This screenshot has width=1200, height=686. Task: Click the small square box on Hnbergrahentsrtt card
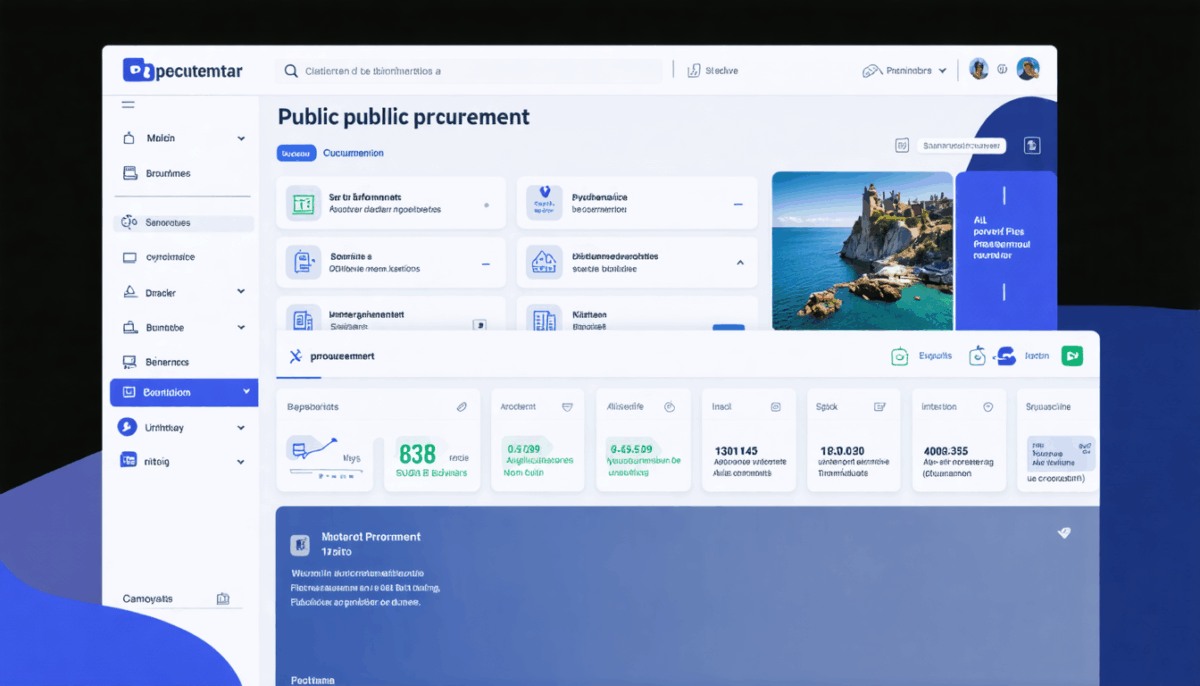(x=479, y=324)
